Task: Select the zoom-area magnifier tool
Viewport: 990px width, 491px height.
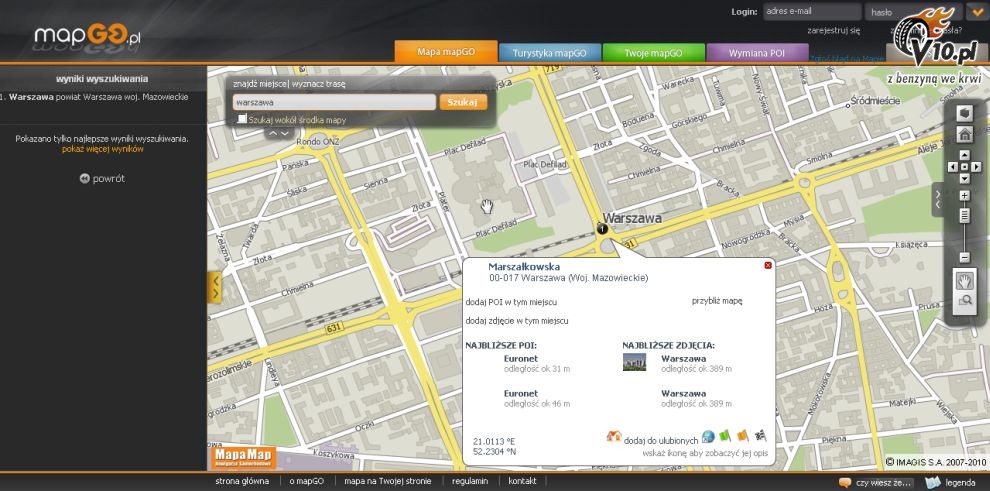Action: point(964,301)
